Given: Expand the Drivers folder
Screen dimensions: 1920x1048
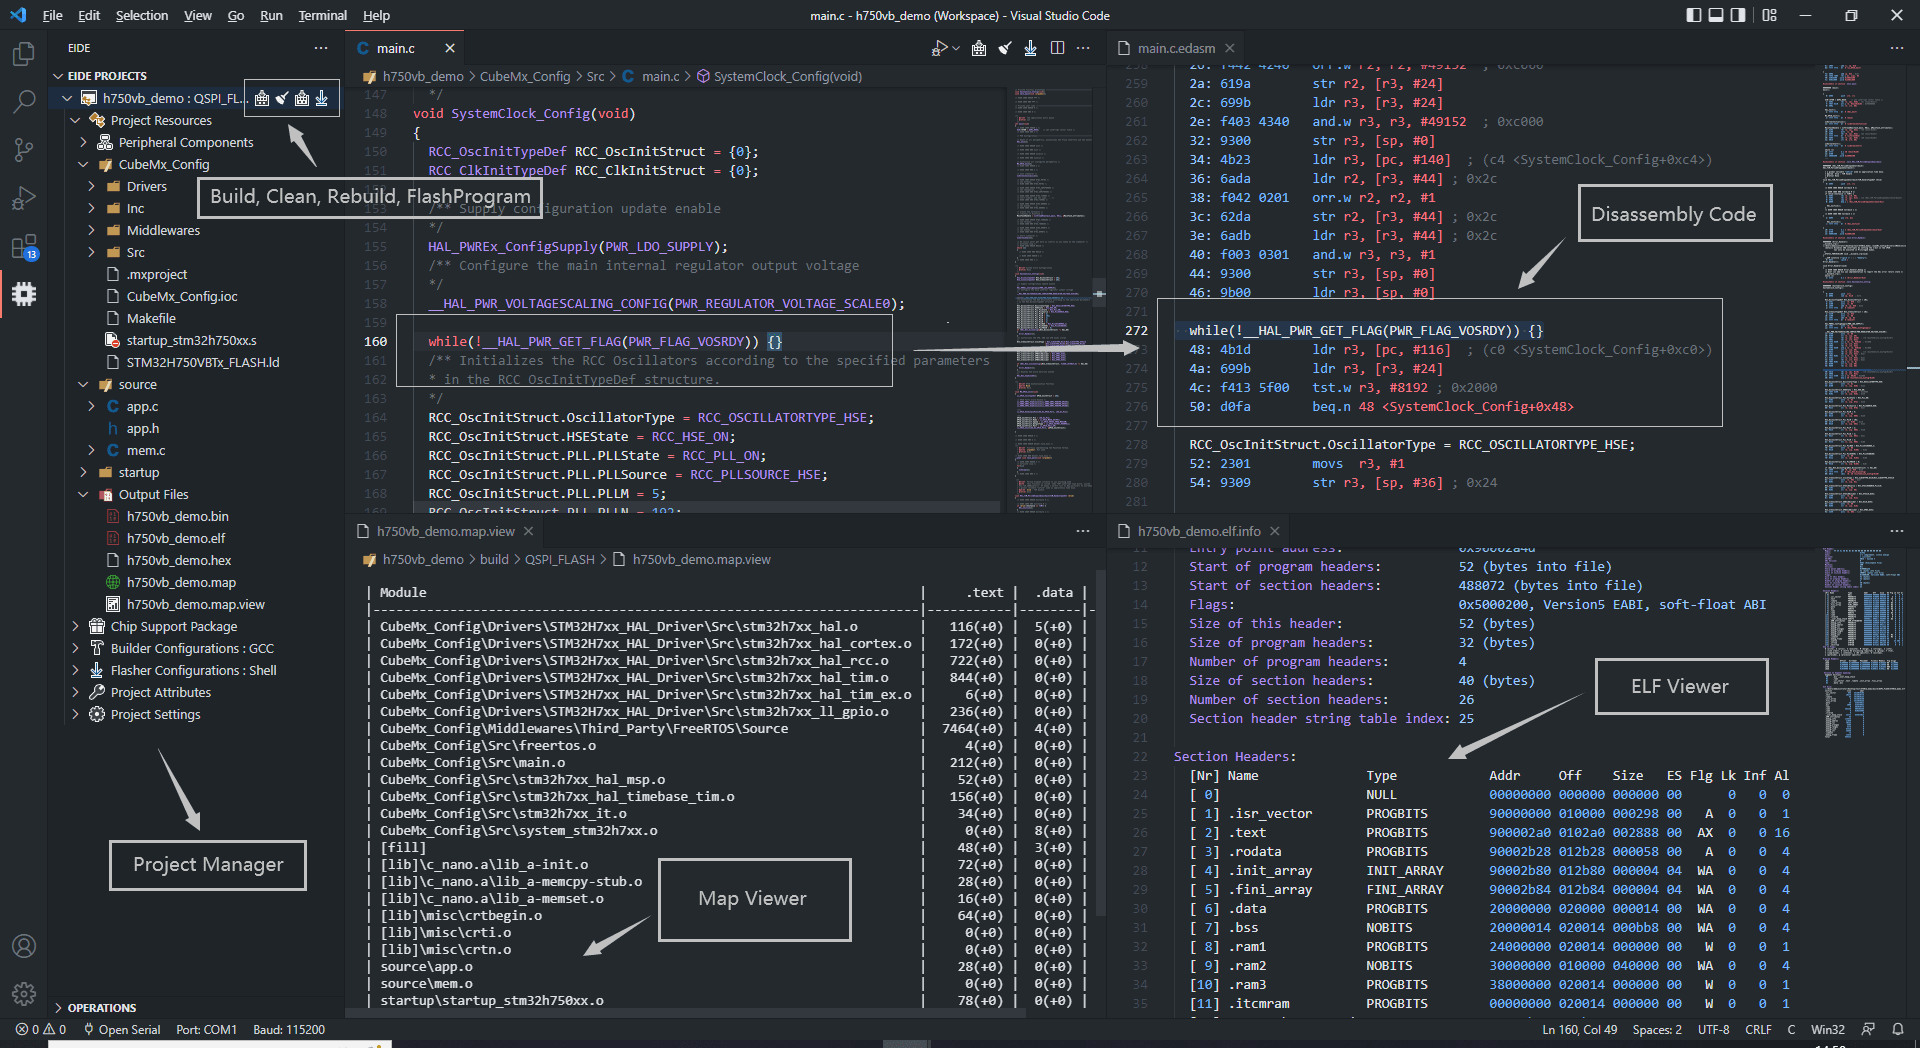Looking at the screenshot, I should click(x=146, y=187).
